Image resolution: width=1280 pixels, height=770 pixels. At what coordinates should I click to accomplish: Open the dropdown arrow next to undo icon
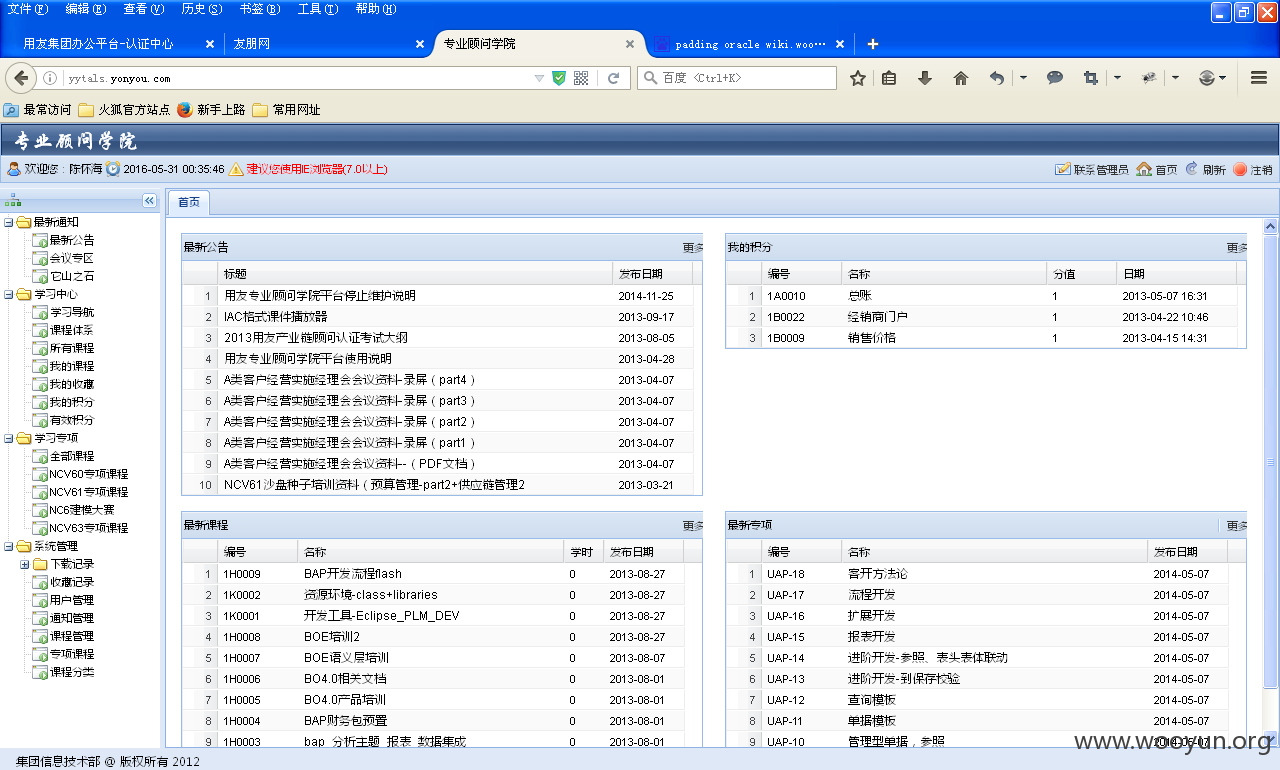(x=1023, y=78)
